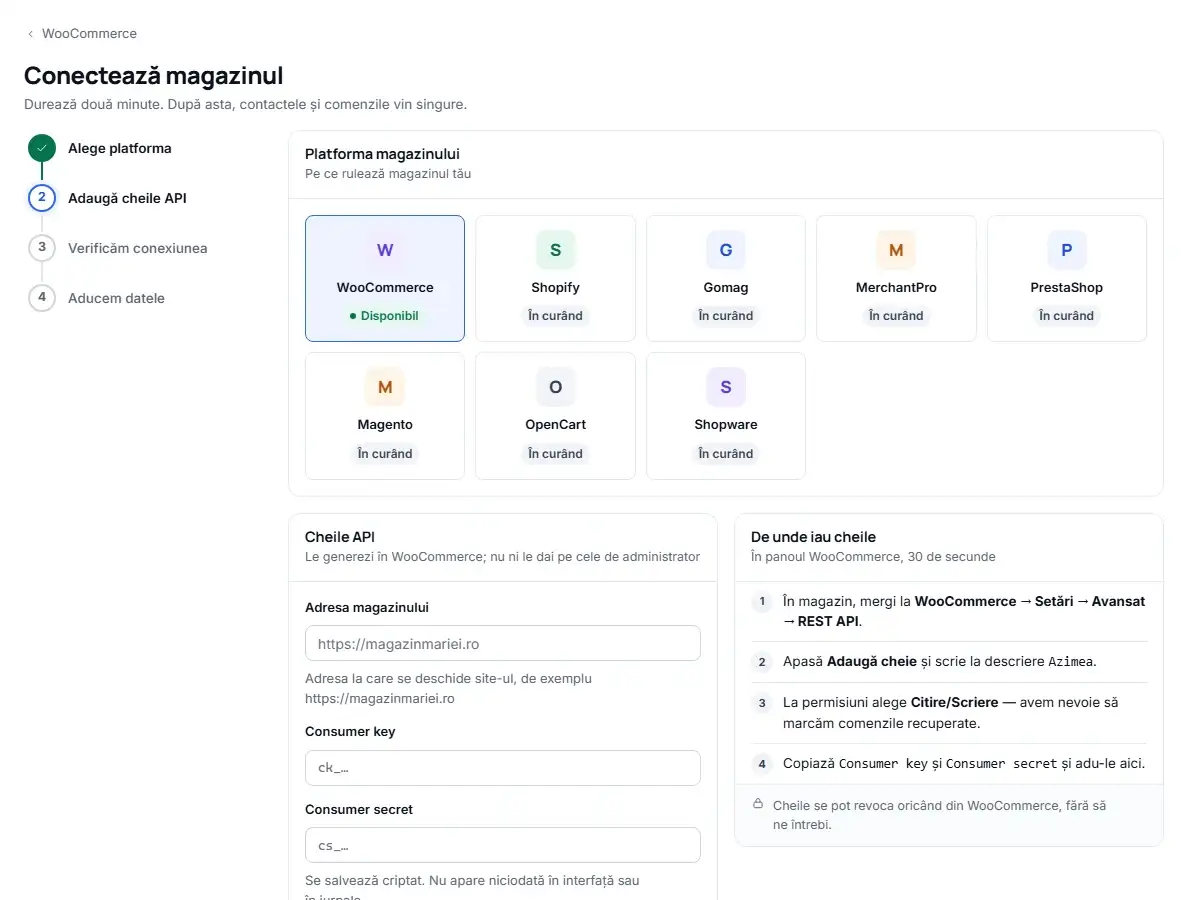Click the Disponibil badge under WooCommerce
This screenshot has width=1188, height=900.
click(384, 316)
